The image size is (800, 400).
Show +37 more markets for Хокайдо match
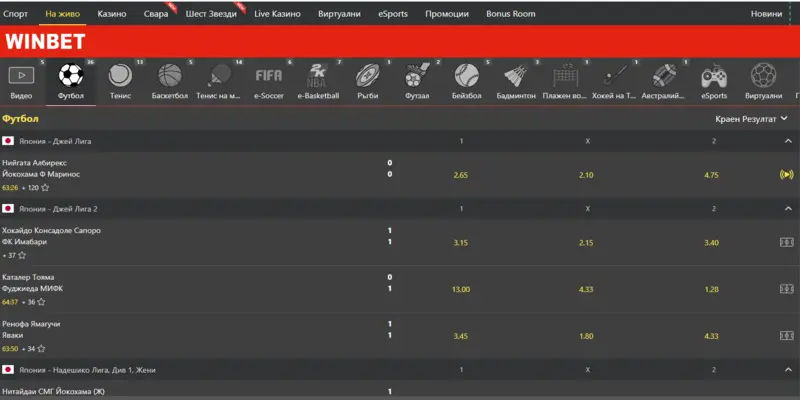pos(9,255)
